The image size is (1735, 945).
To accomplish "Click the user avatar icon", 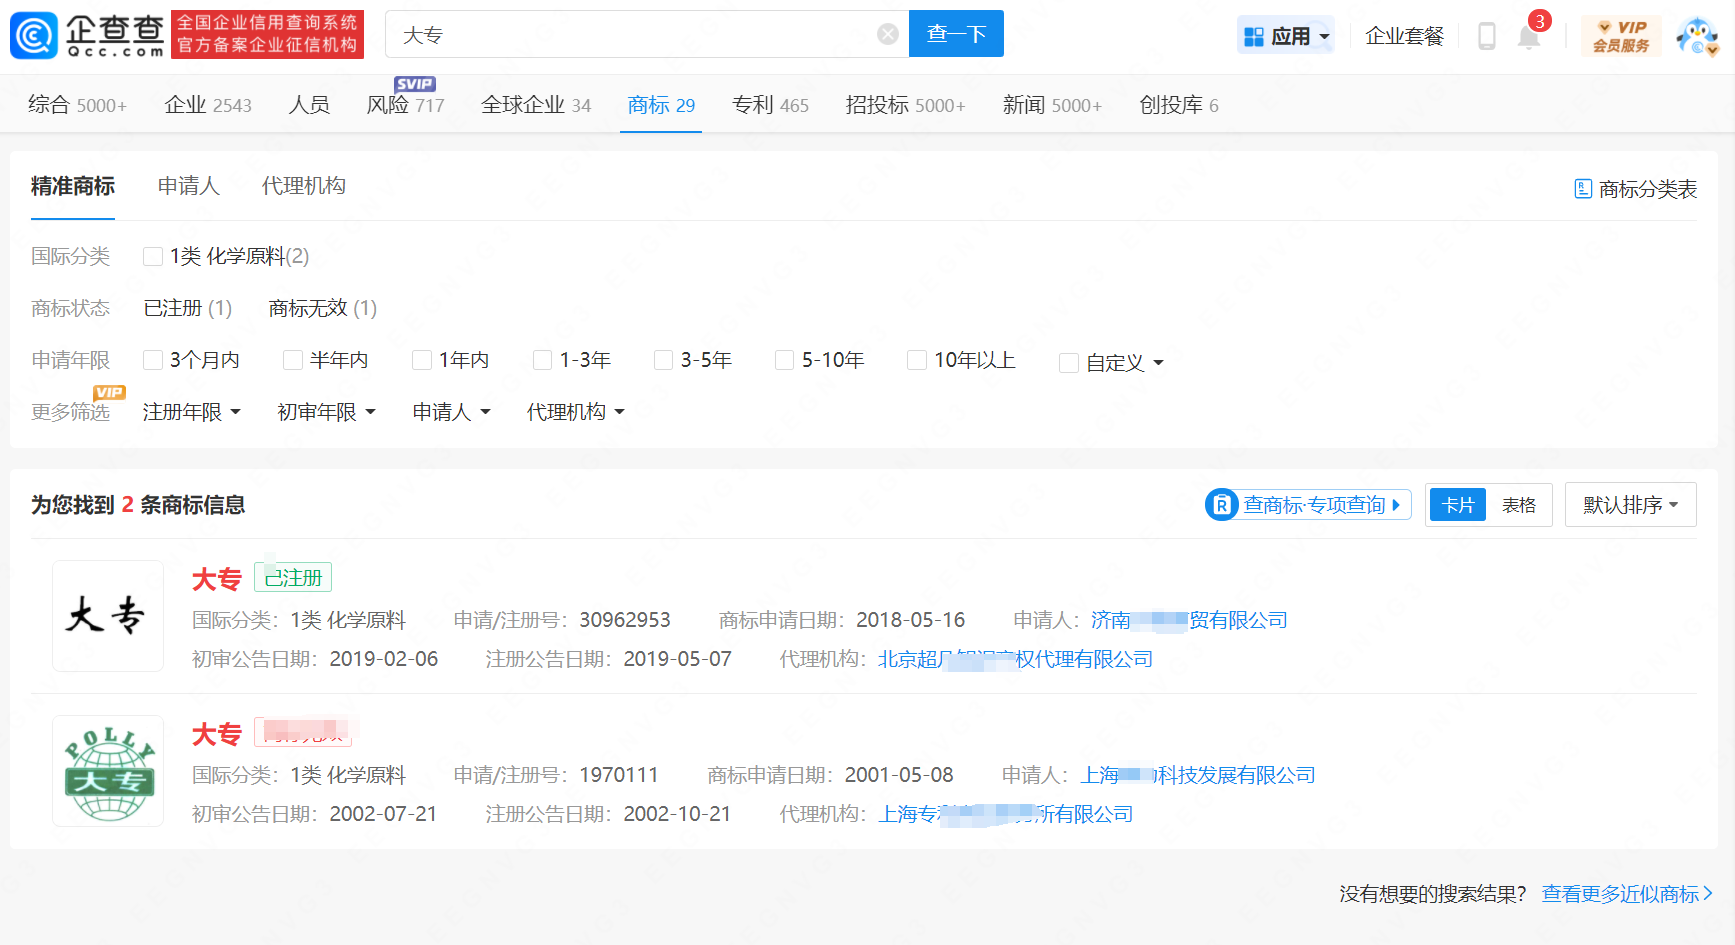I will (1696, 36).
